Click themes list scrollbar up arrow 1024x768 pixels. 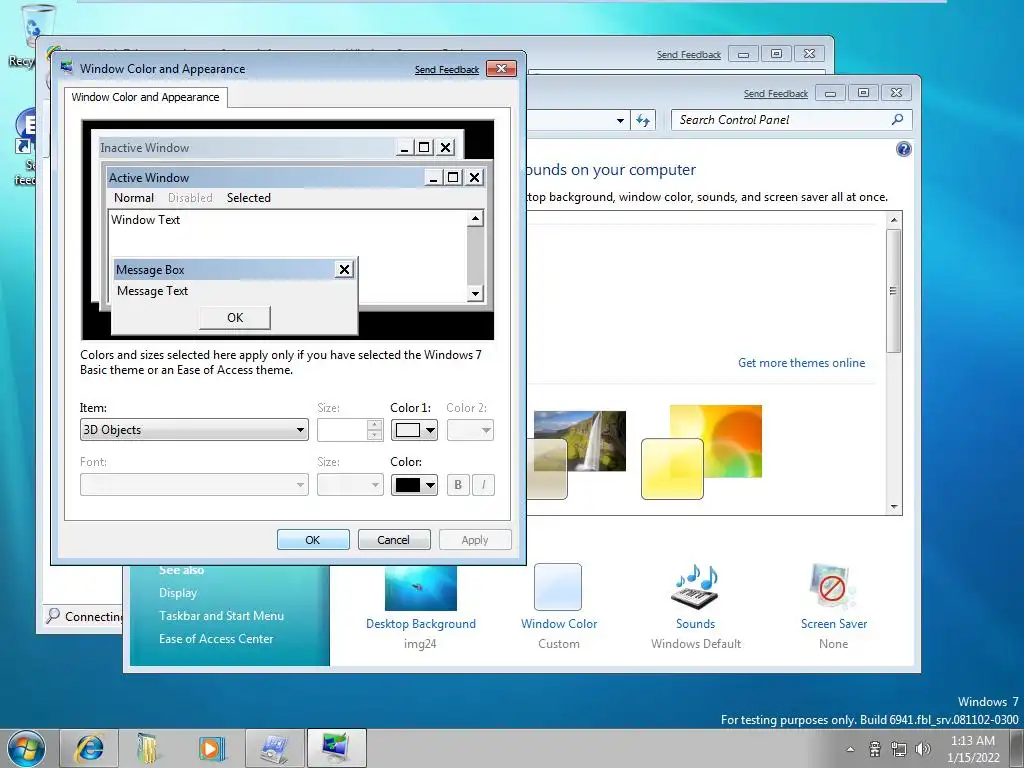coord(893,220)
